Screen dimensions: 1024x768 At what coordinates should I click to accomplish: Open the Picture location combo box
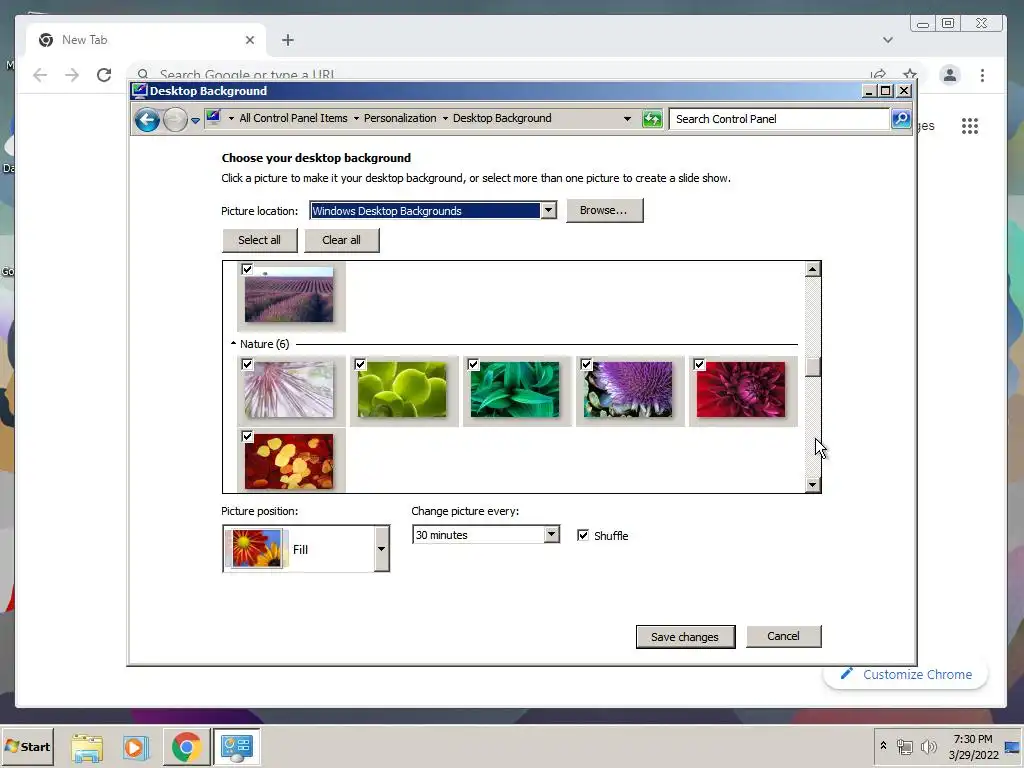433,210
